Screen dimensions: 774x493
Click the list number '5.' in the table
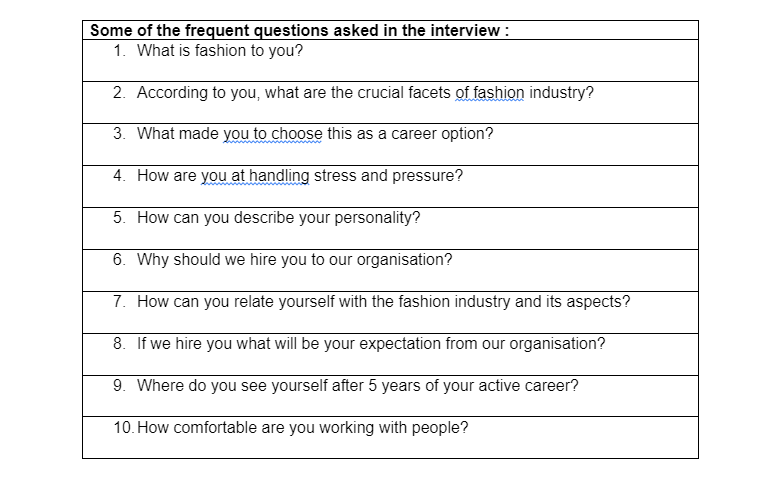119,218
